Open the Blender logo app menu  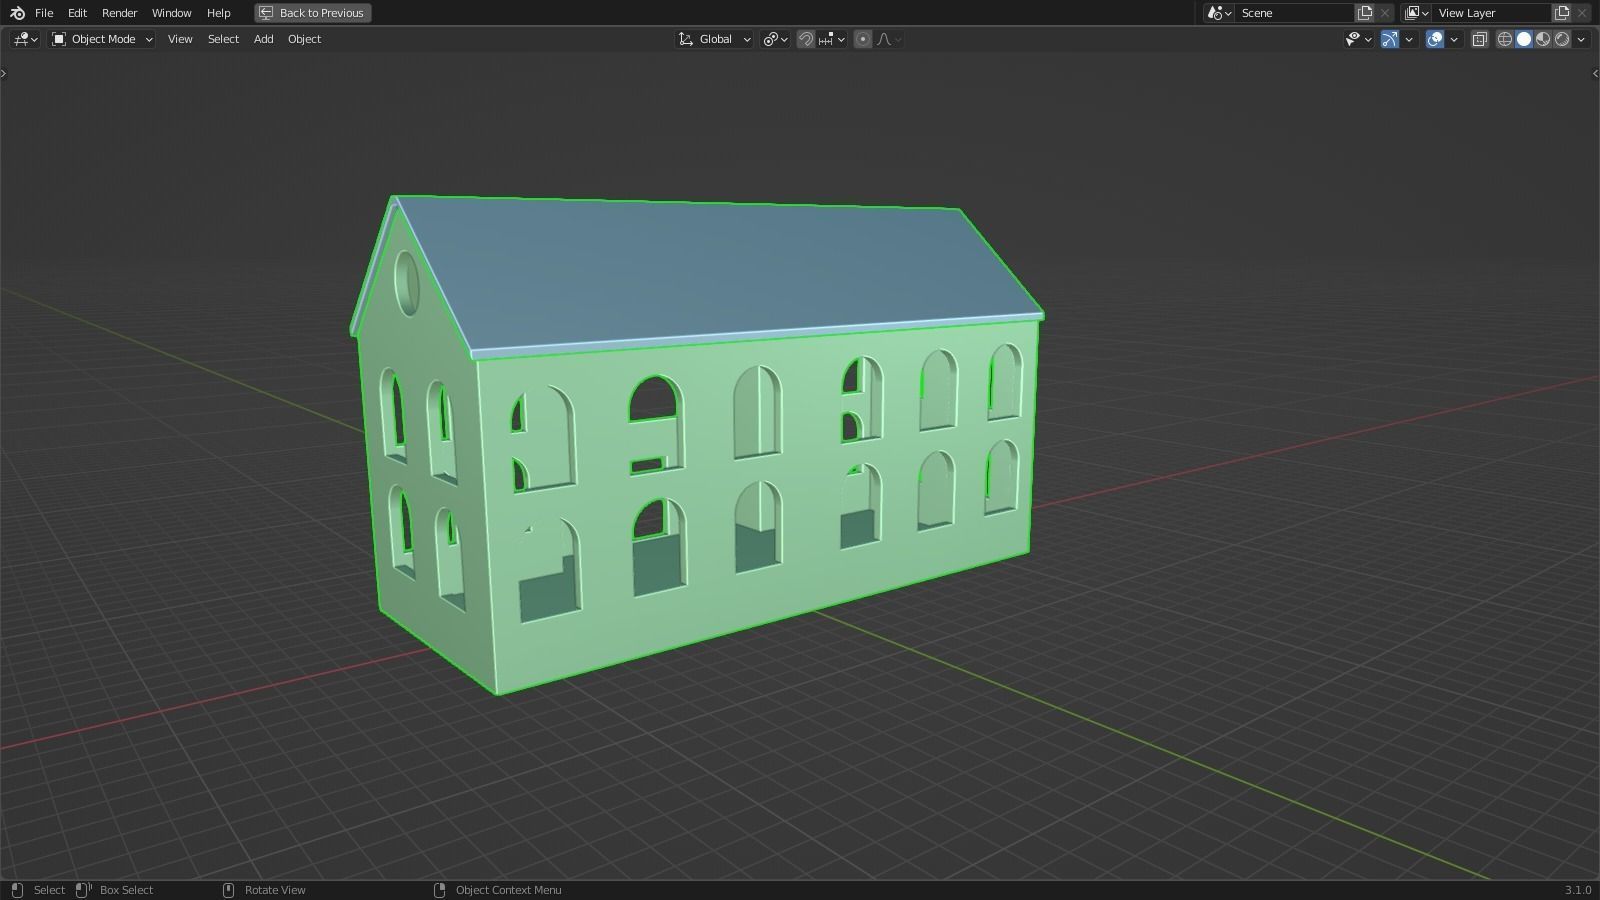[x=17, y=13]
